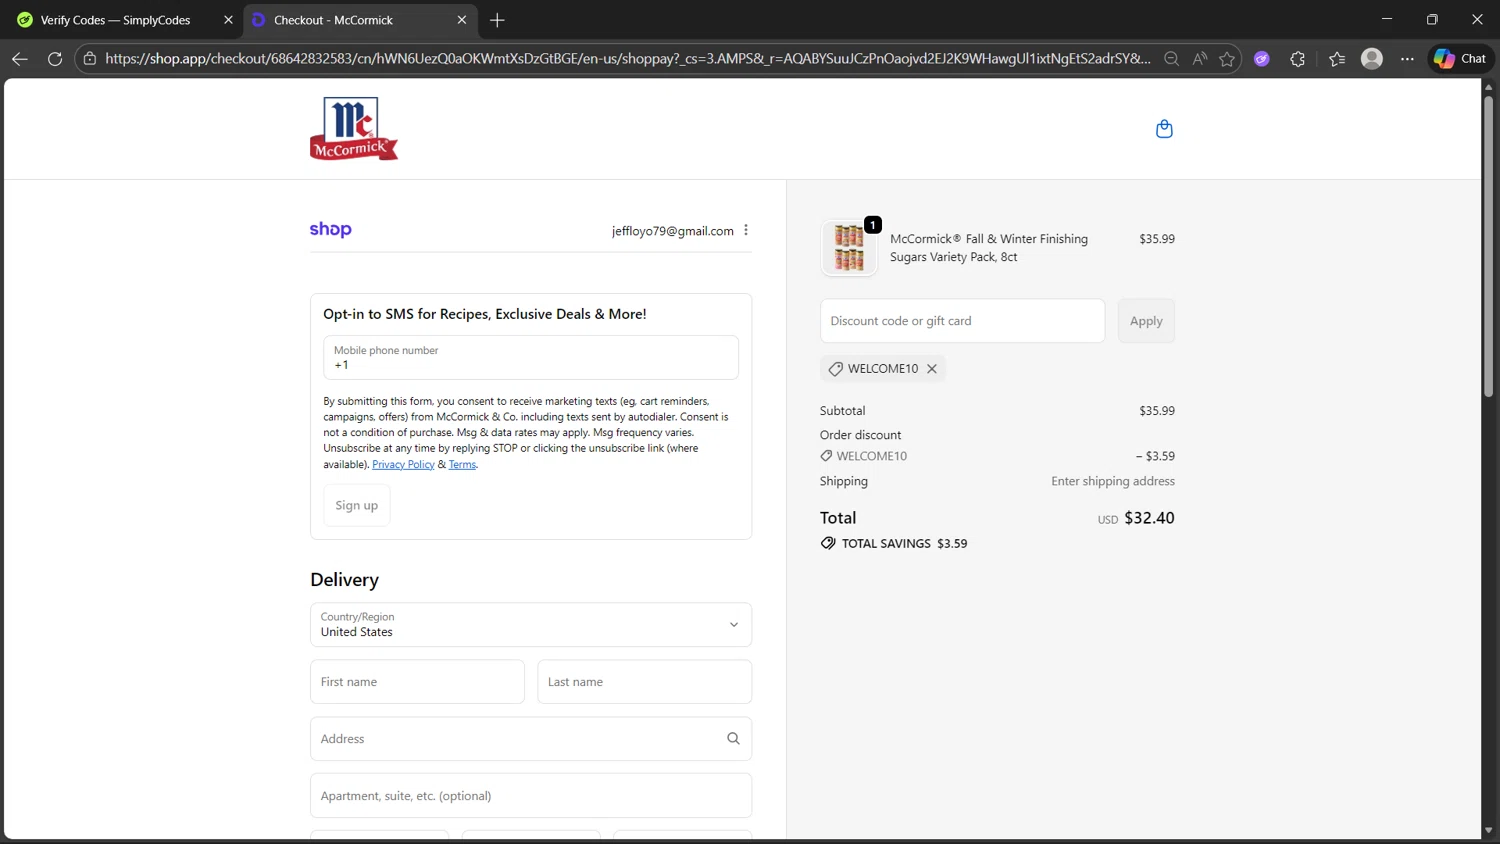The height and width of the screenshot is (844, 1500).
Task: Remove the WELCOME10 discount code chip
Action: 932,369
